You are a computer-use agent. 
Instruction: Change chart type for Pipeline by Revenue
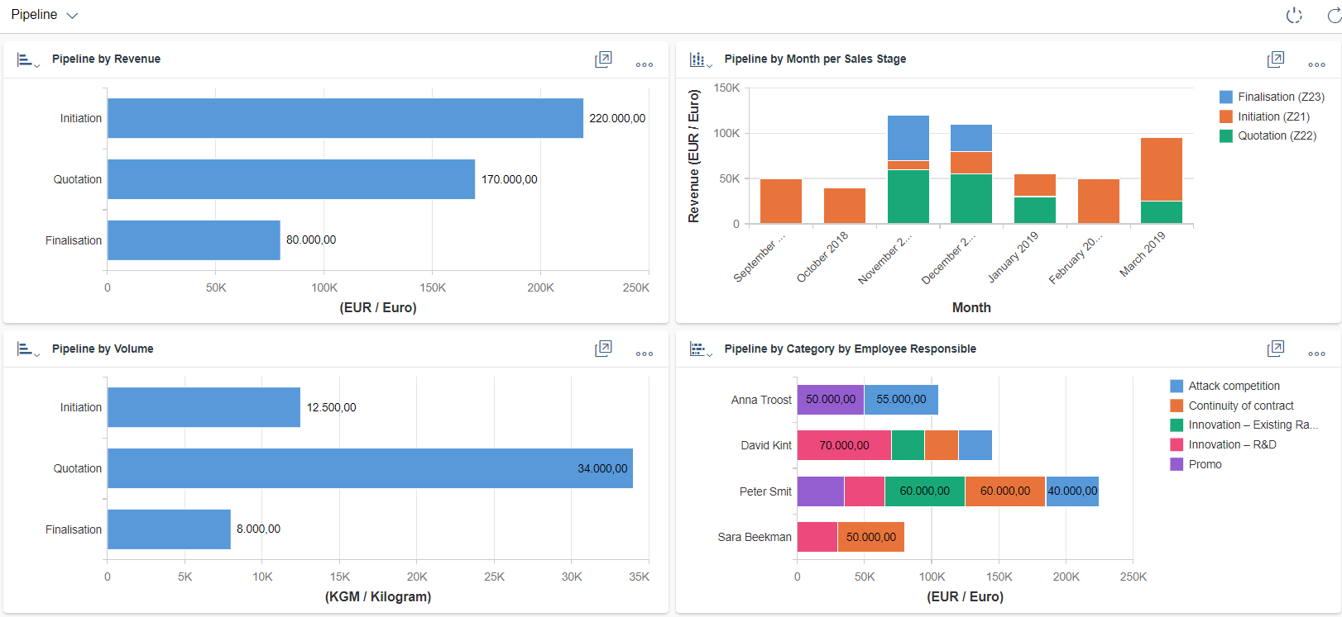(28, 60)
